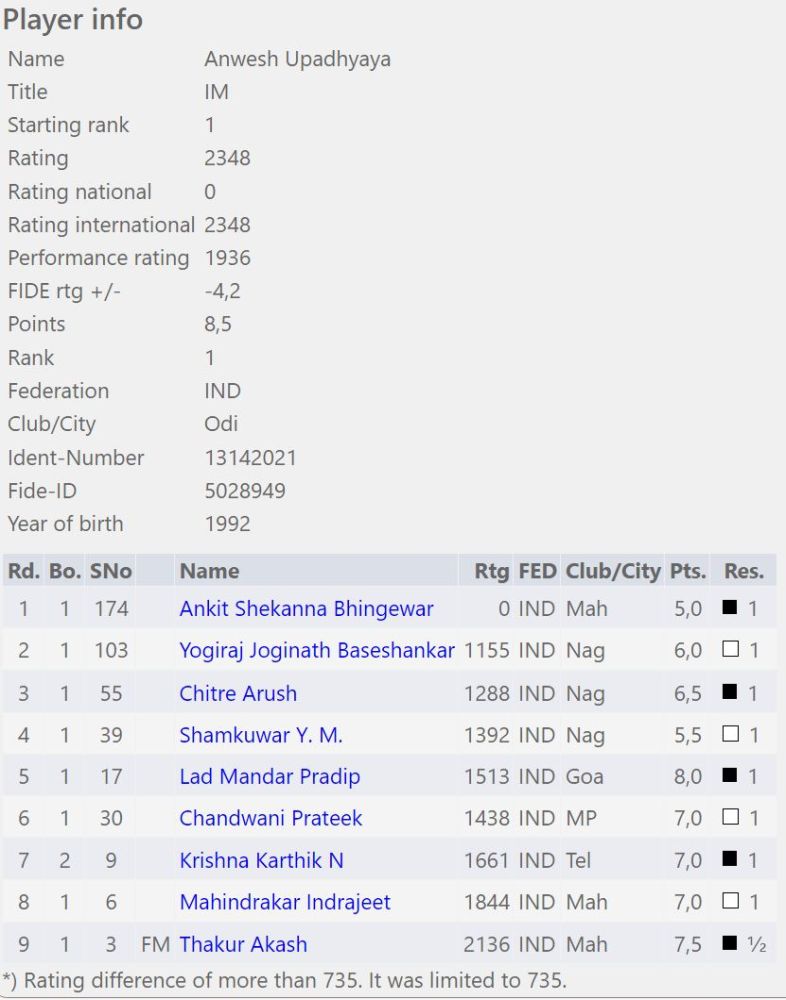Screen dimensions: 786x1000
Task: Click the Pts. column header
Action: 688,571
